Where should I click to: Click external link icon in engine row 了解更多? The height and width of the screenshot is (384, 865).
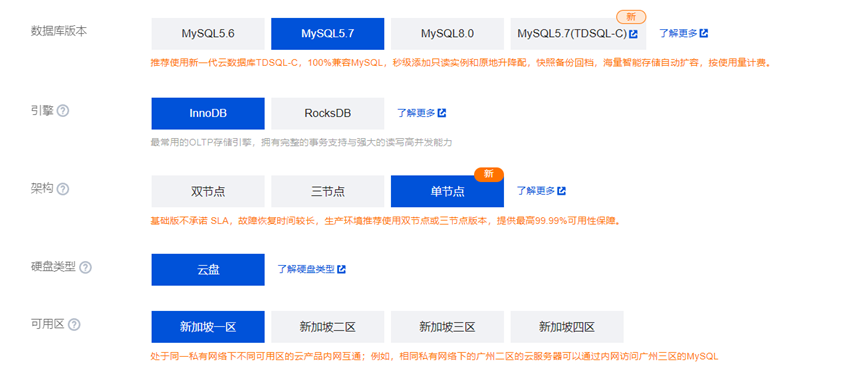pyautogui.click(x=441, y=113)
